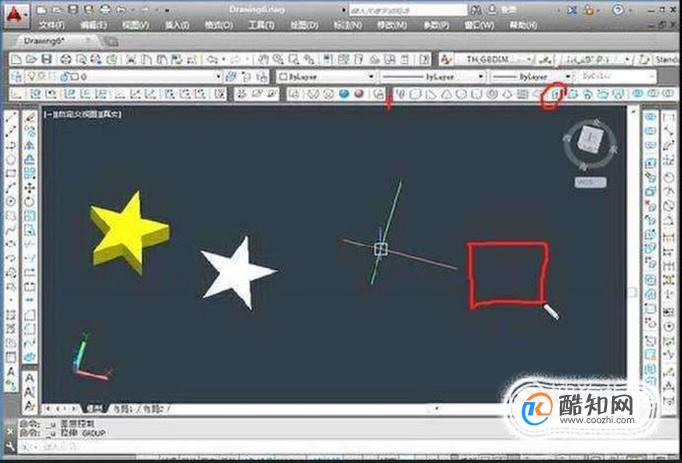Open the 帮助(H) menu
Image resolution: width=682 pixels, height=463 pixels.
tap(523, 25)
